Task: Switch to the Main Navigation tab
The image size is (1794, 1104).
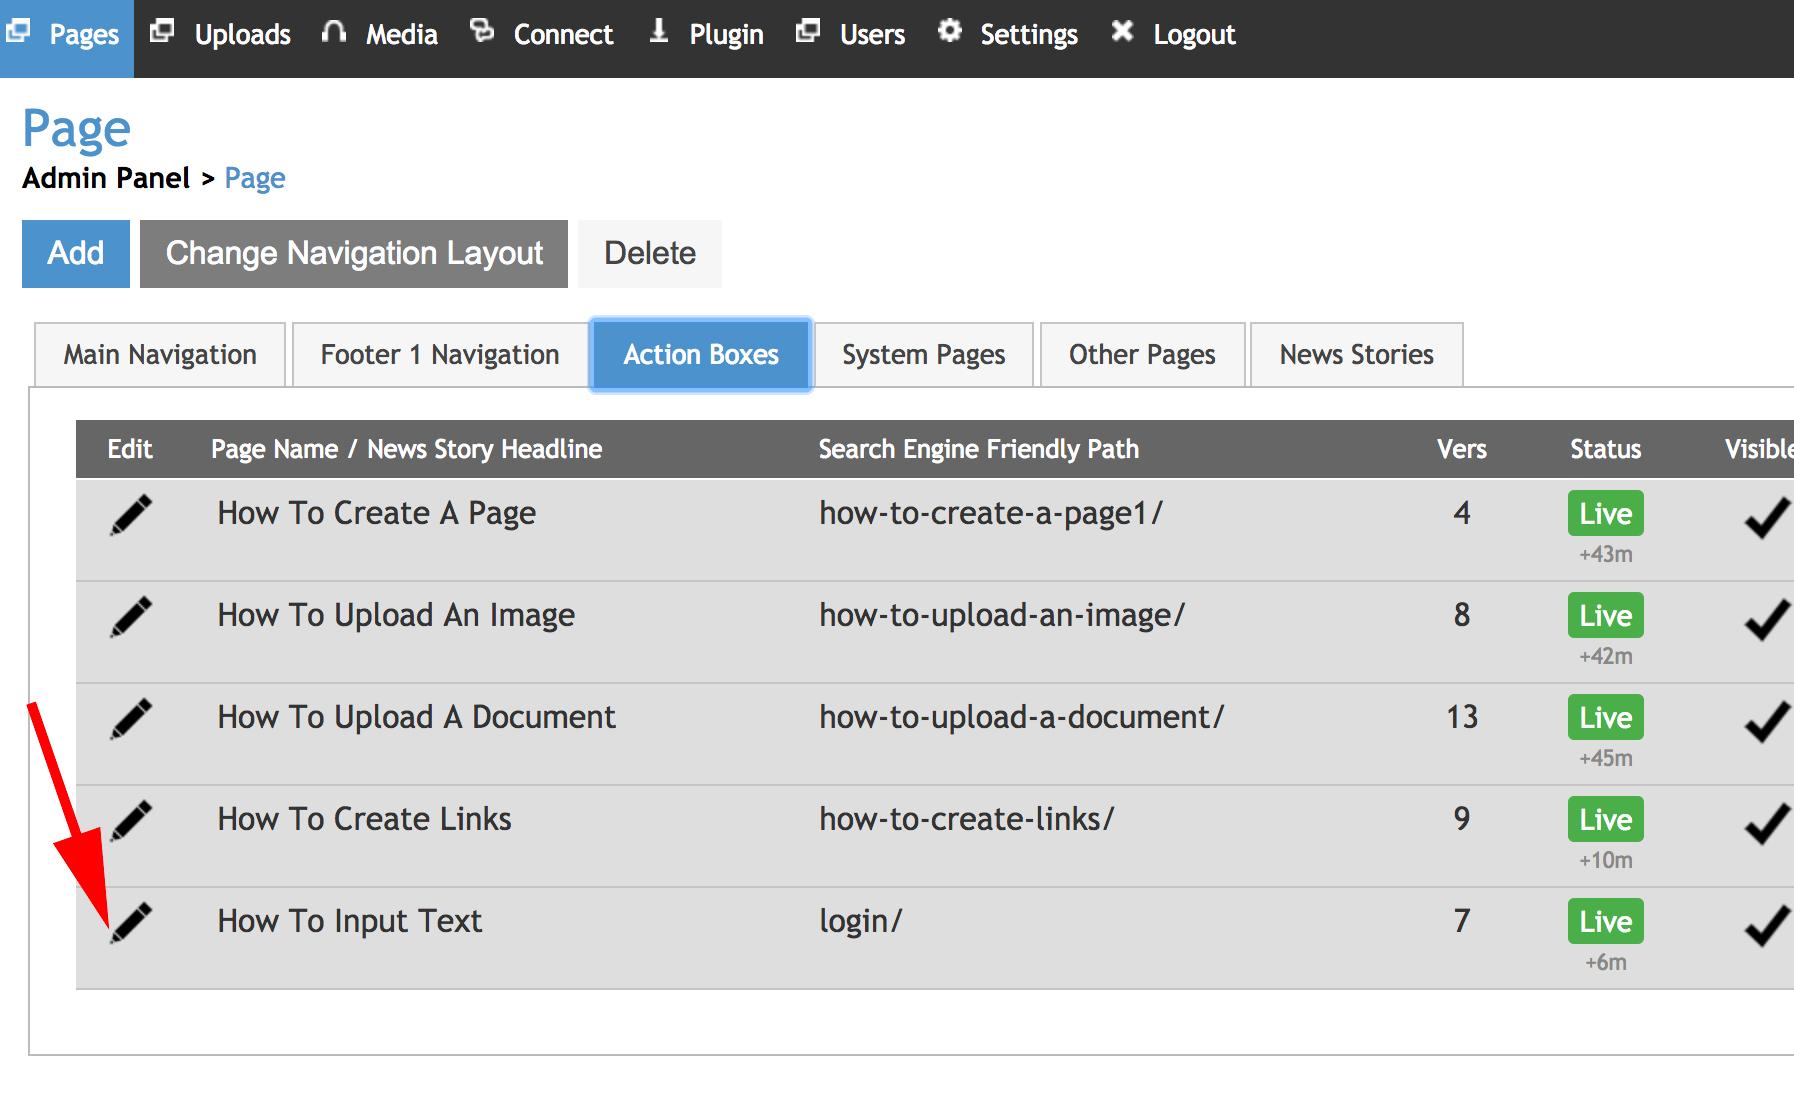Action: point(159,354)
